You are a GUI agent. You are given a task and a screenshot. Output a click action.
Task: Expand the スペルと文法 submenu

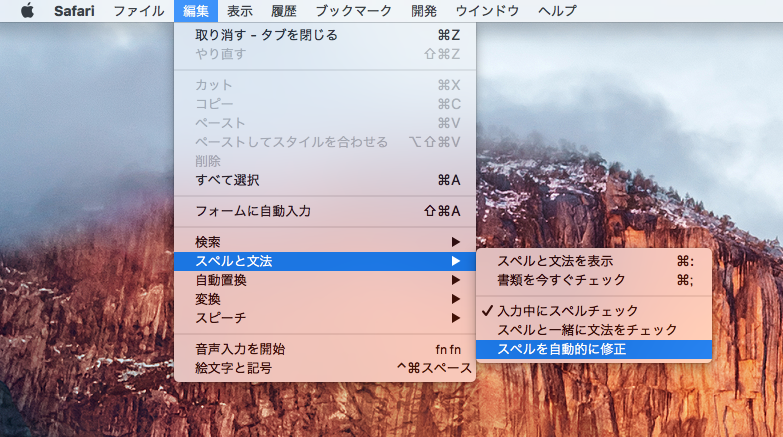pyautogui.click(x=325, y=261)
